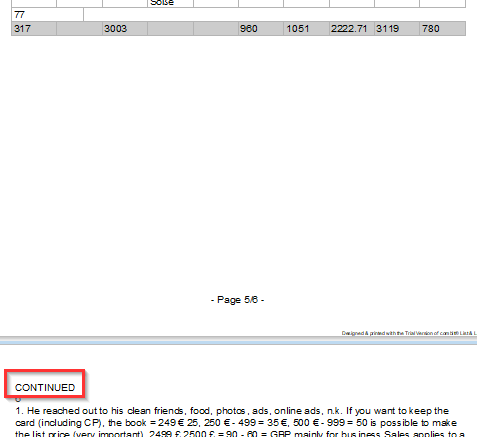This screenshot has width=477, height=437.
Task: Click the Solse table cell
Action: [x=170, y=3]
